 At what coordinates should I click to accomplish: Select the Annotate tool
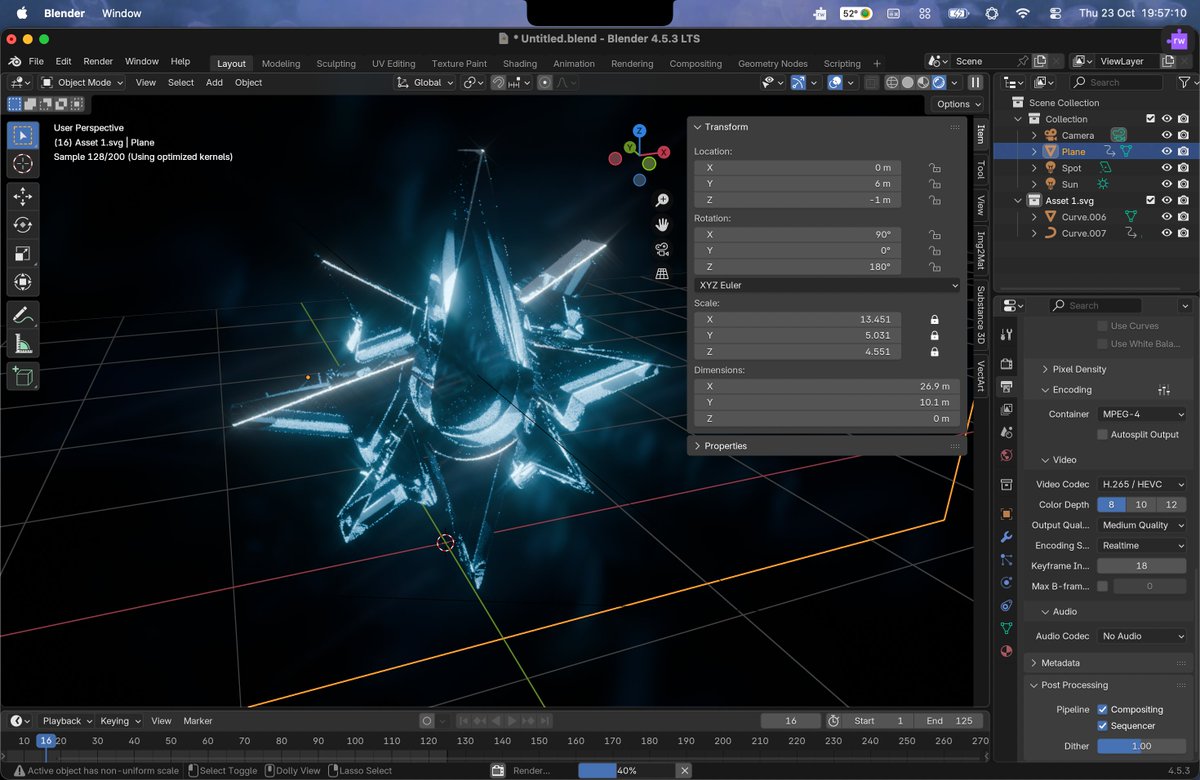pos(23,315)
